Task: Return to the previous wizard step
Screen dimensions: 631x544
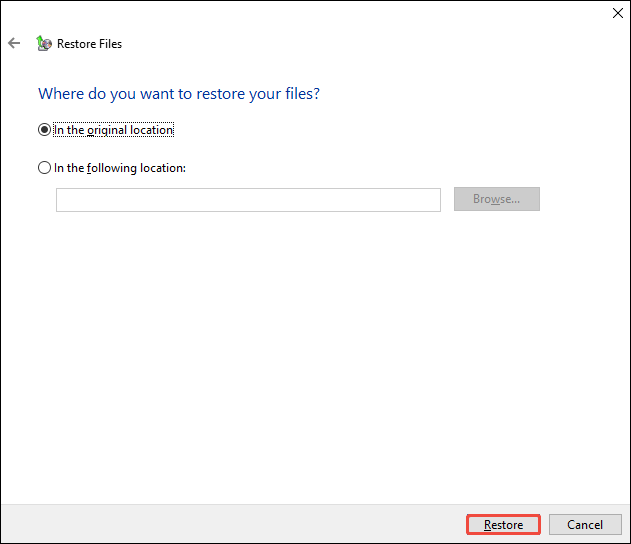Action: 14,44
